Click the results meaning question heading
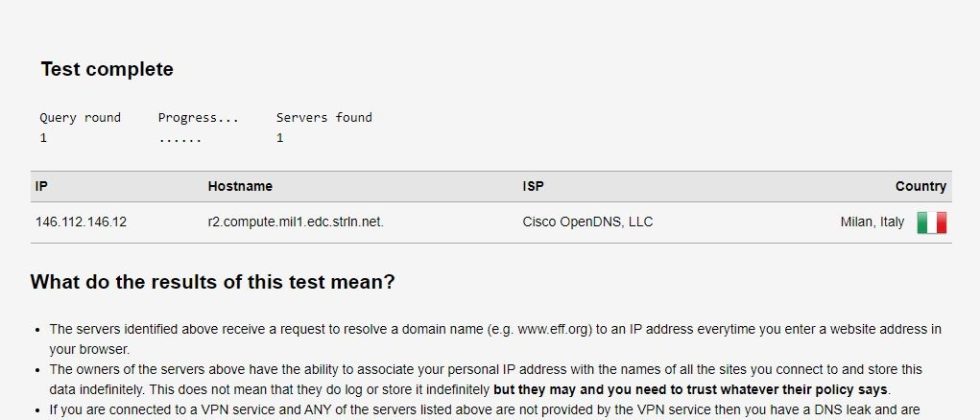The width and height of the screenshot is (980, 420). [x=212, y=282]
